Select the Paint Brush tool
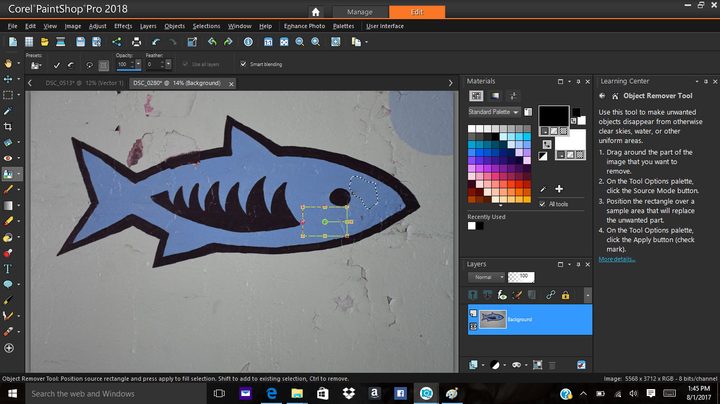Screen dimensions: 720x404 point(8,190)
